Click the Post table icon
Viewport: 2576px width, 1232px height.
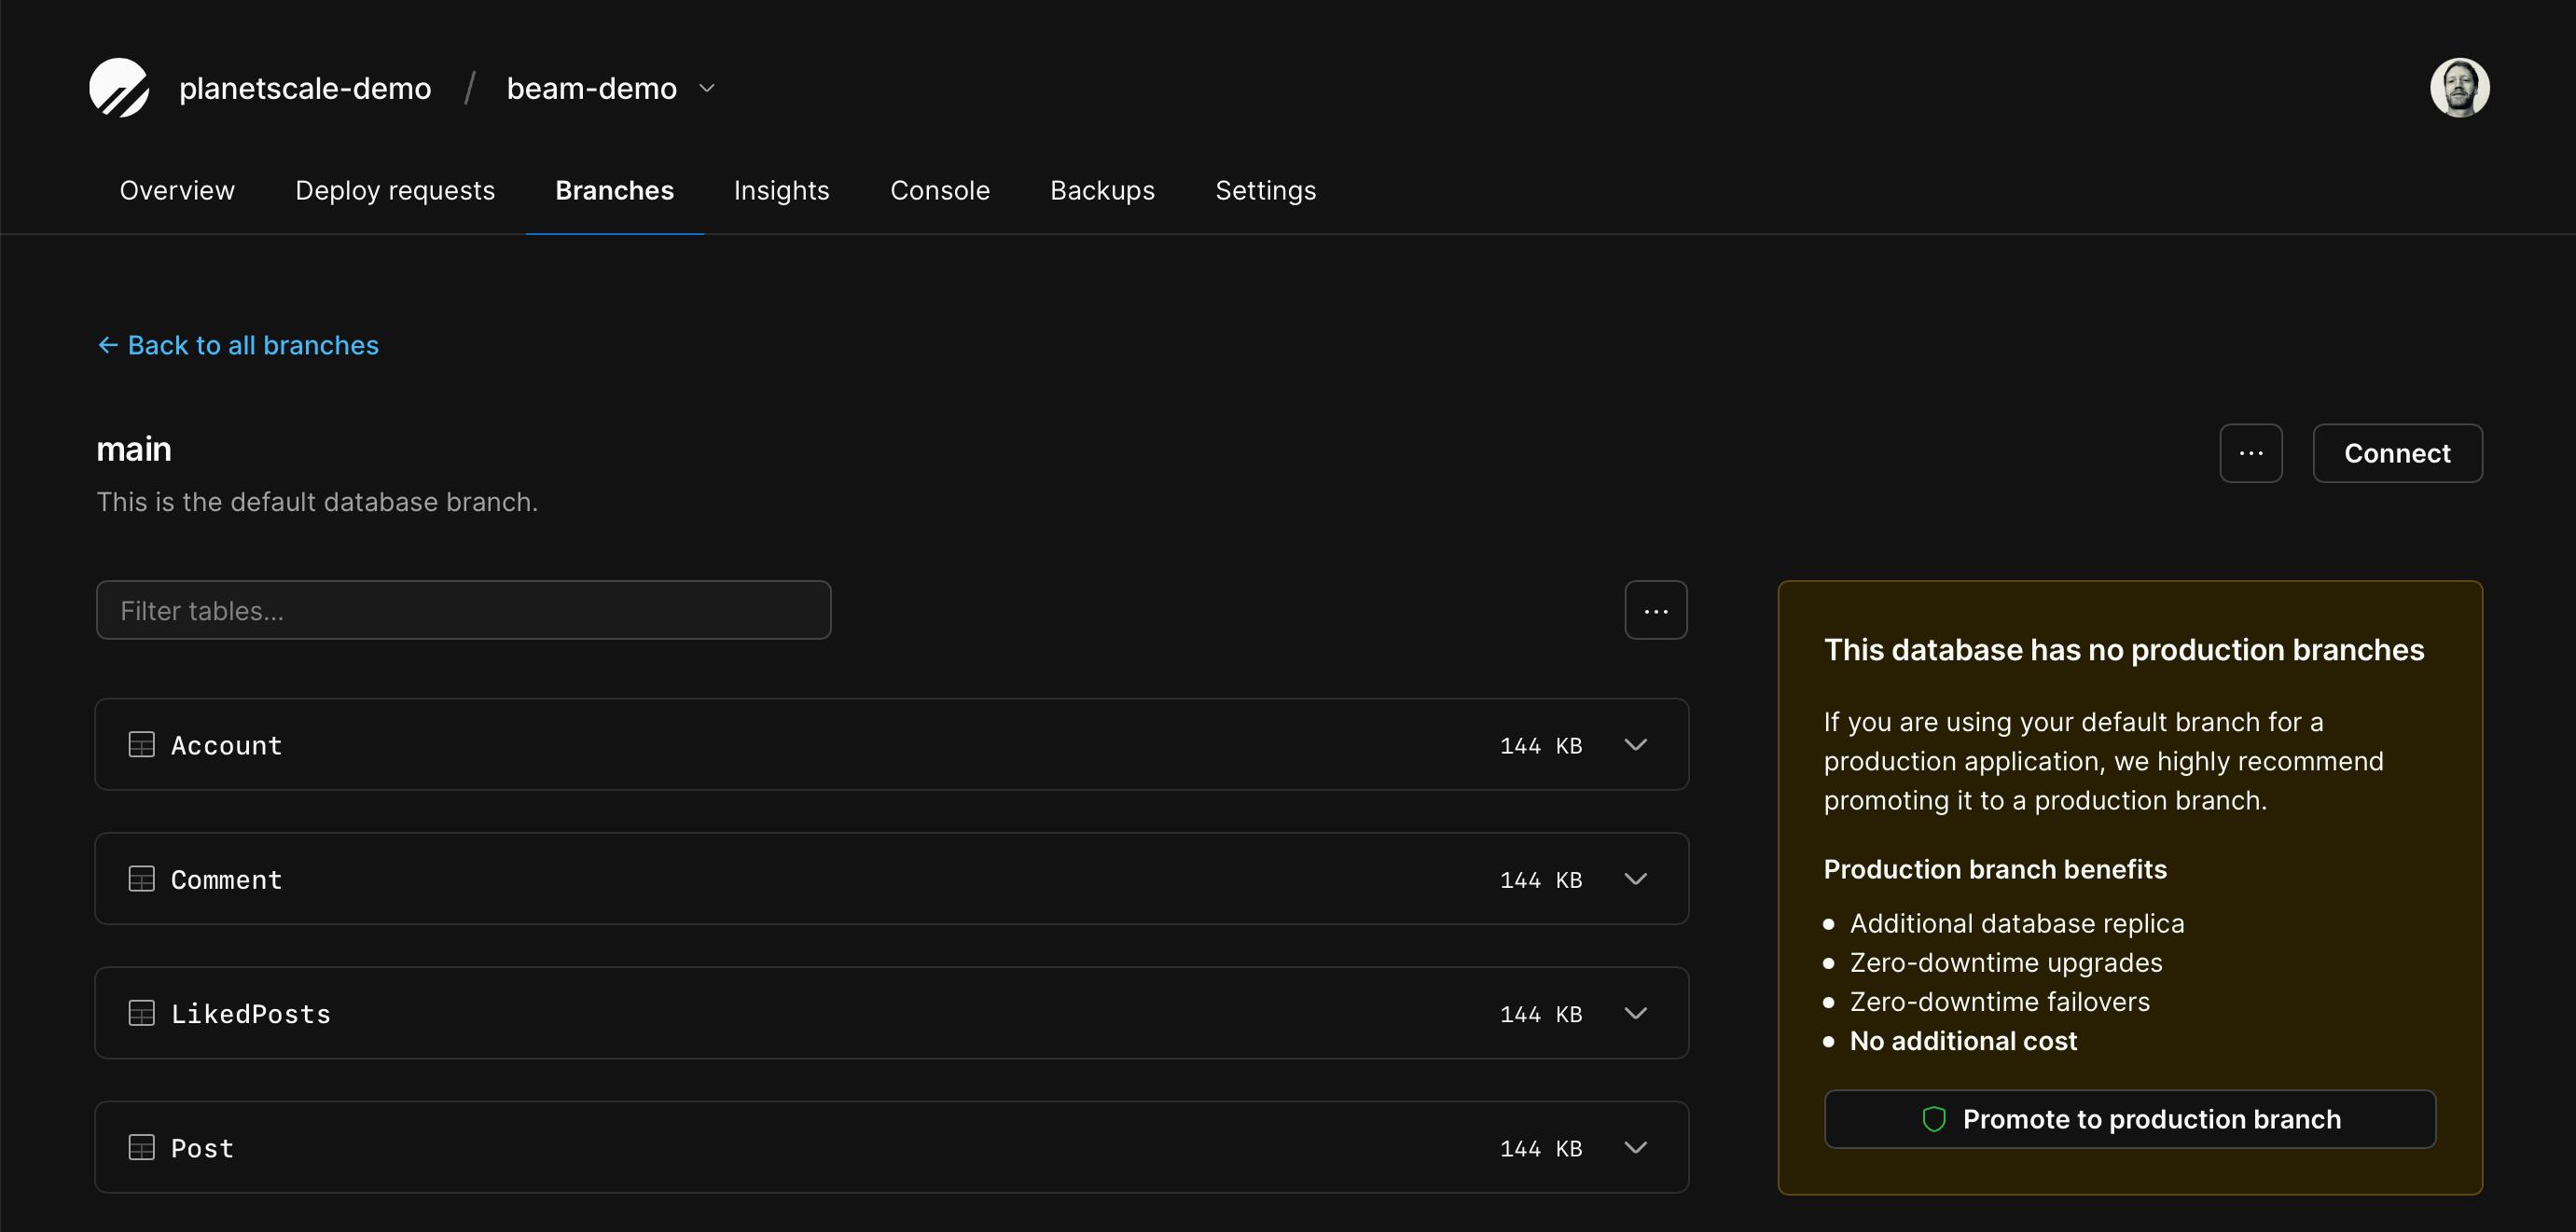[x=142, y=1147]
